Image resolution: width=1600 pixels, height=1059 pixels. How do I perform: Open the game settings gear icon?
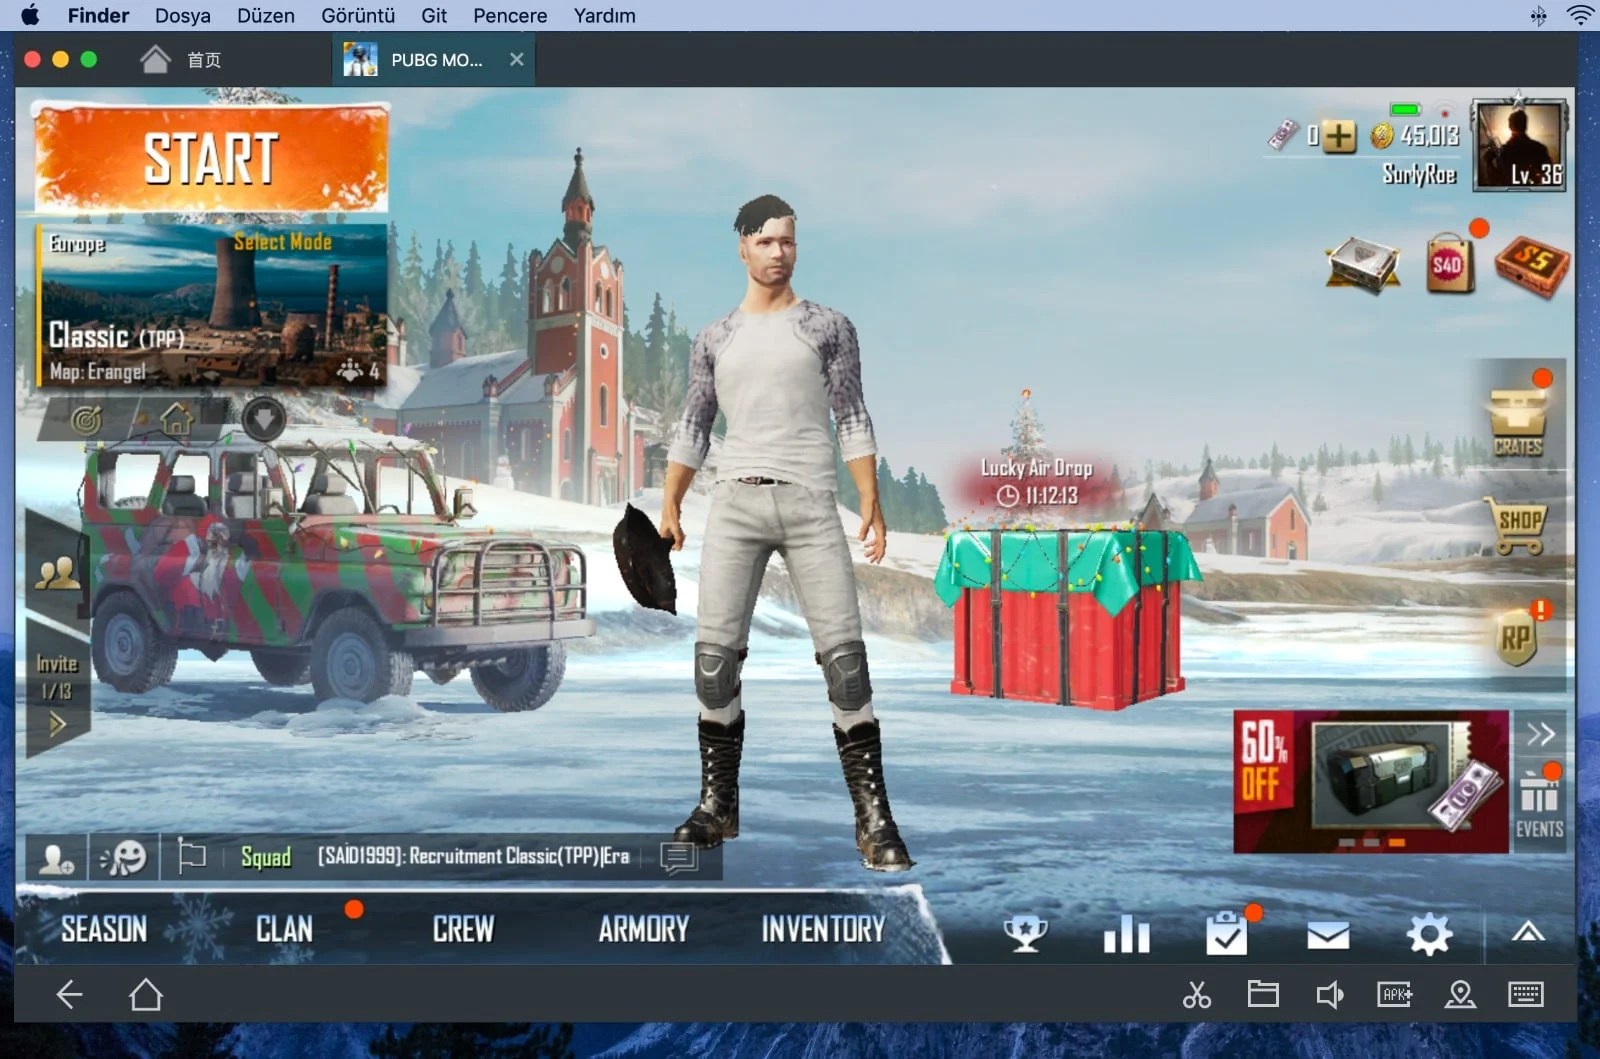(1429, 935)
